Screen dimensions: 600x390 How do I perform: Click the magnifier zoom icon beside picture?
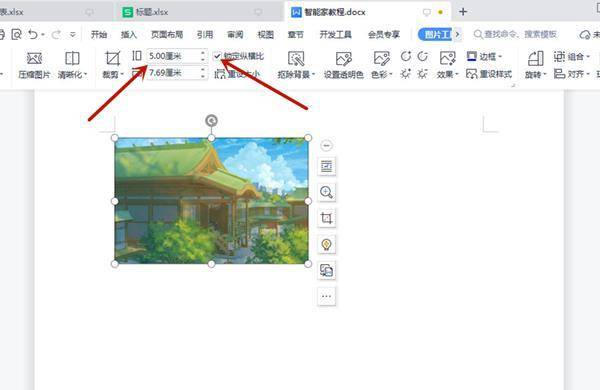point(326,192)
